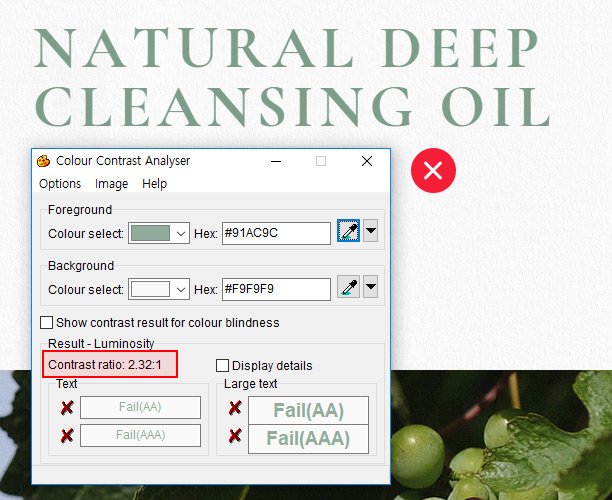This screenshot has width=612, height=500.
Task: Open the Image menu
Action: click(111, 184)
